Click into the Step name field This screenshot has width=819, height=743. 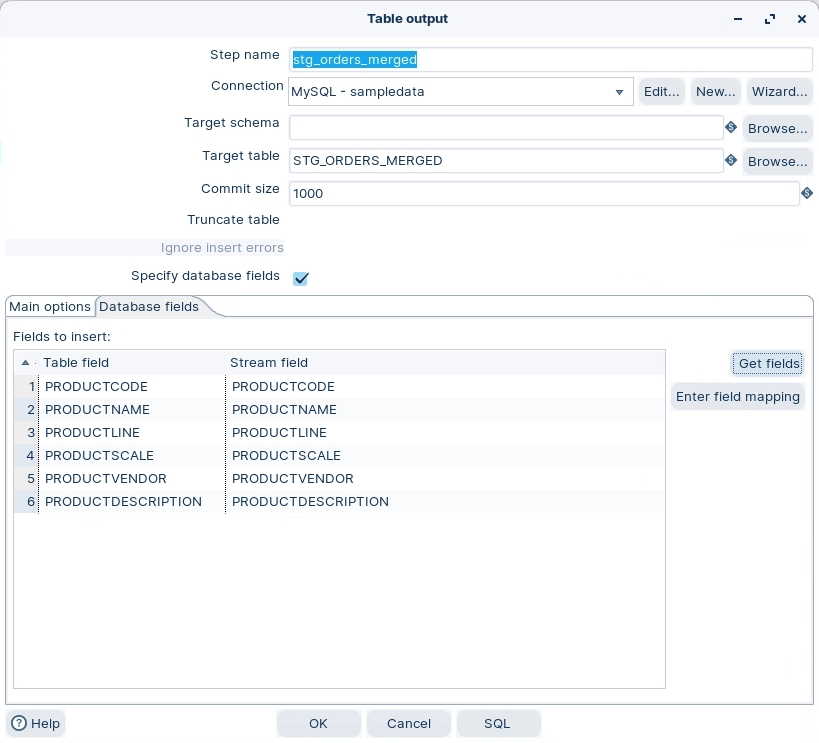pyautogui.click(x=550, y=60)
